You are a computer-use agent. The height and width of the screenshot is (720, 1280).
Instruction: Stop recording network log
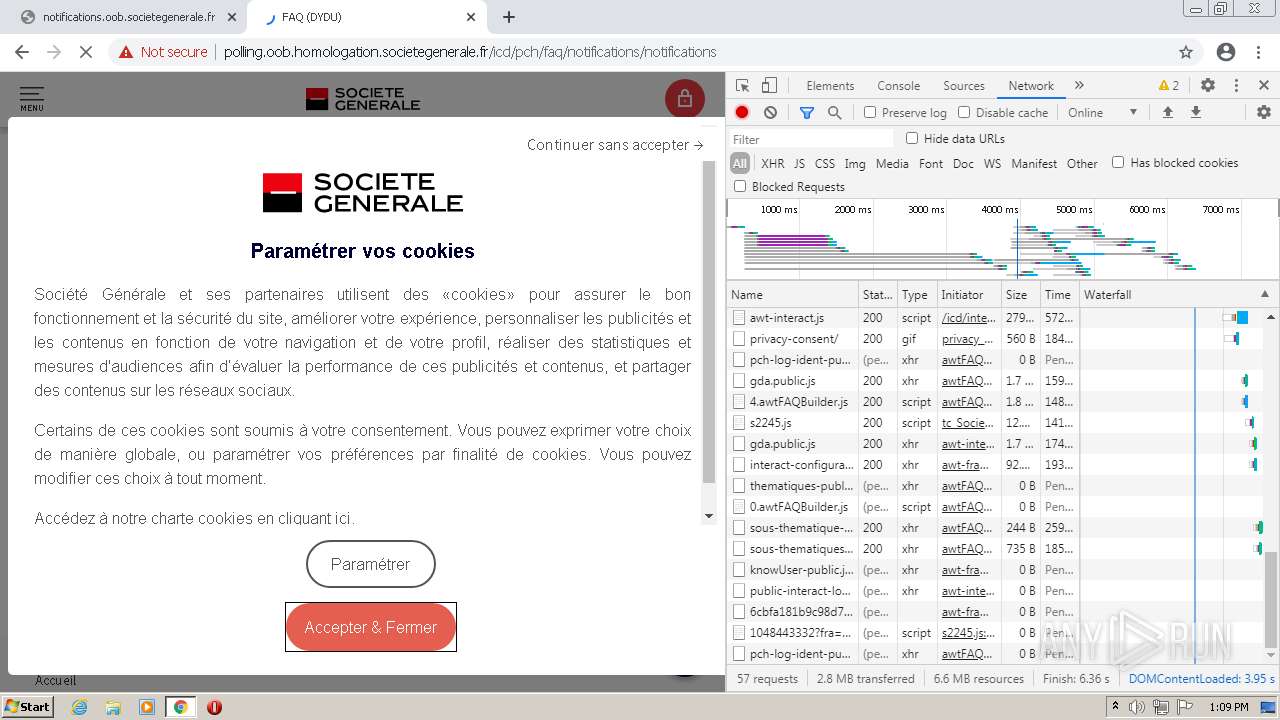pos(742,113)
